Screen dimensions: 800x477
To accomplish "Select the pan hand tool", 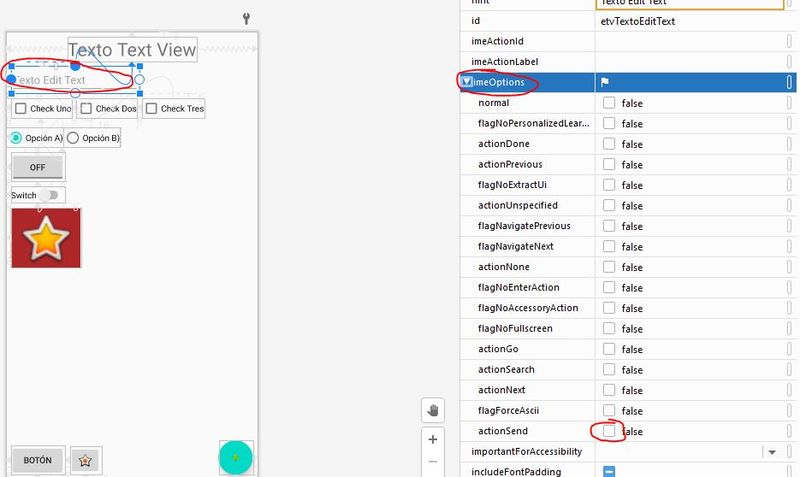I will pos(433,410).
